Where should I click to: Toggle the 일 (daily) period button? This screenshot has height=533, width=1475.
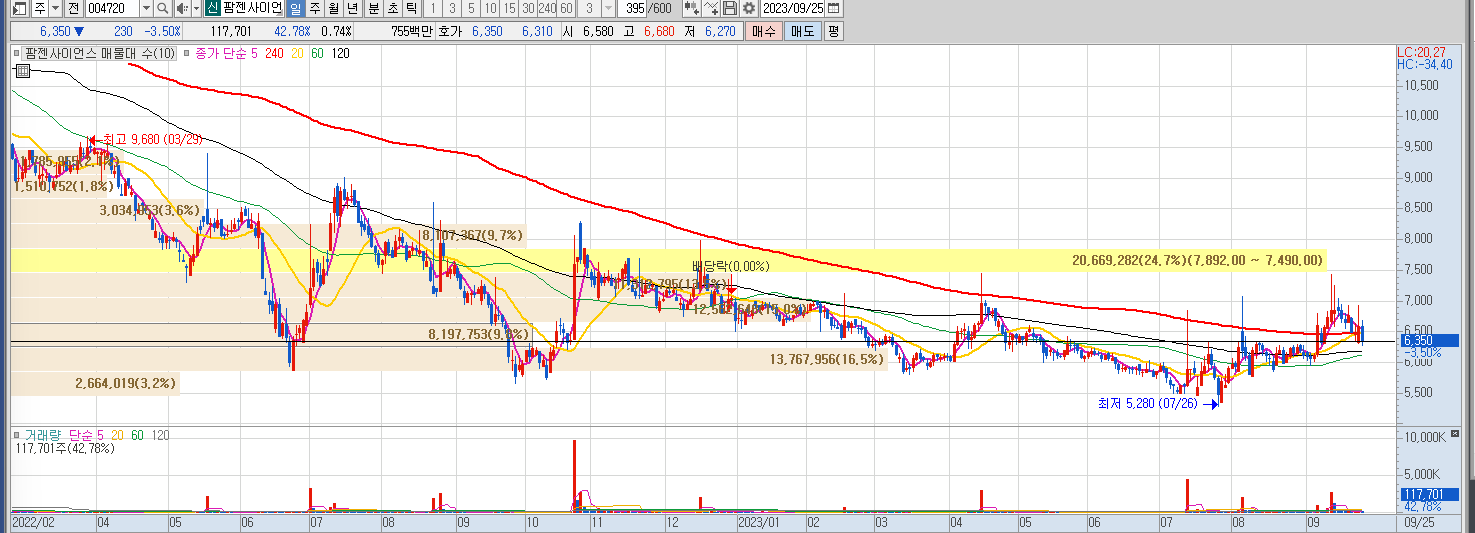click(x=295, y=9)
